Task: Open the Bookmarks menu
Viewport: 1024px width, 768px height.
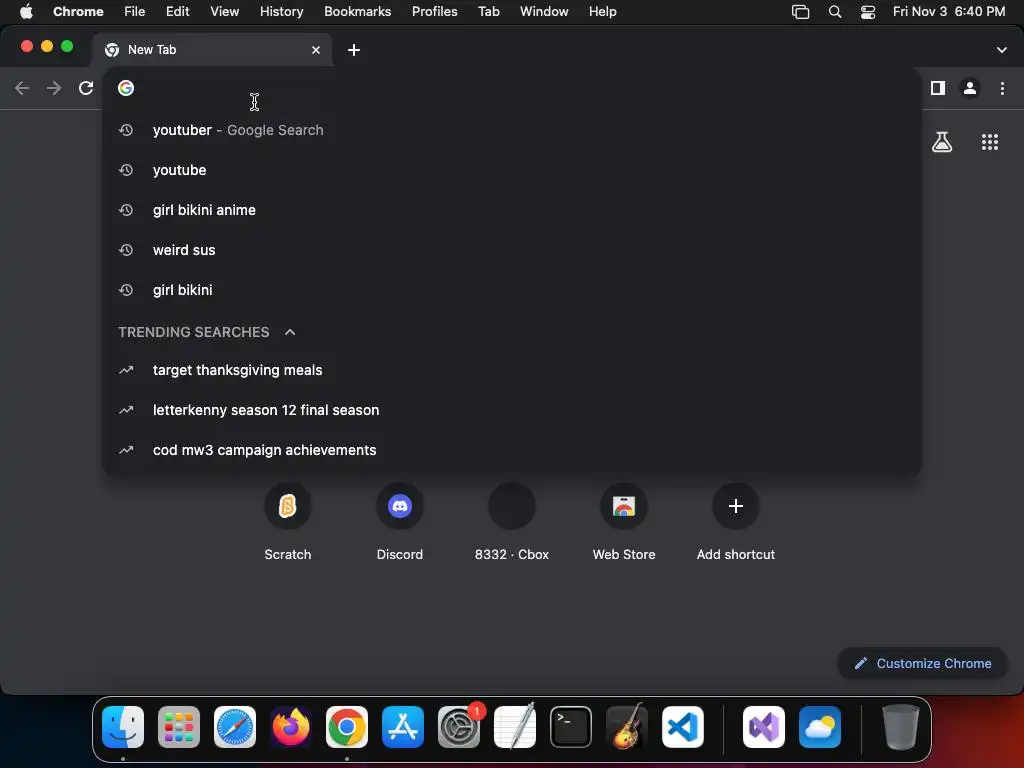Action: [357, 12]
